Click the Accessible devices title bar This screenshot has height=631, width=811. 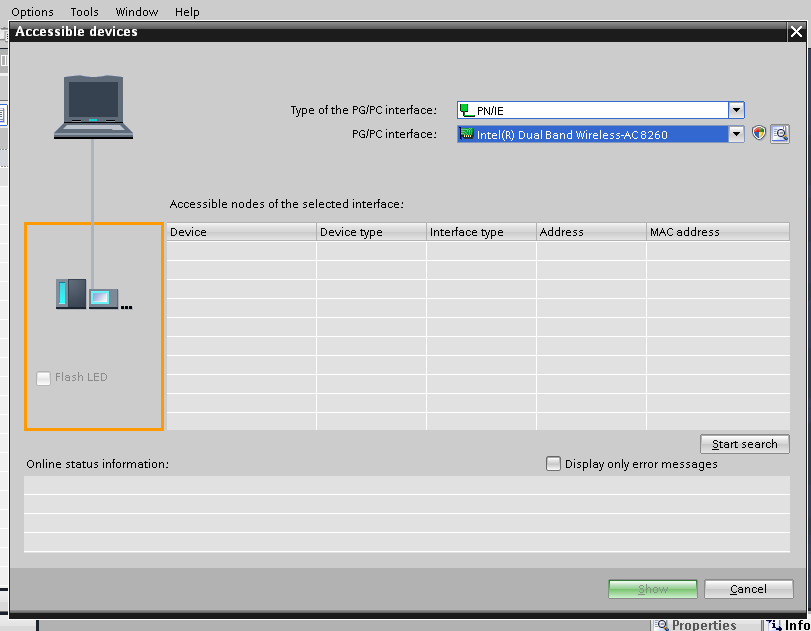pos(398,32)
